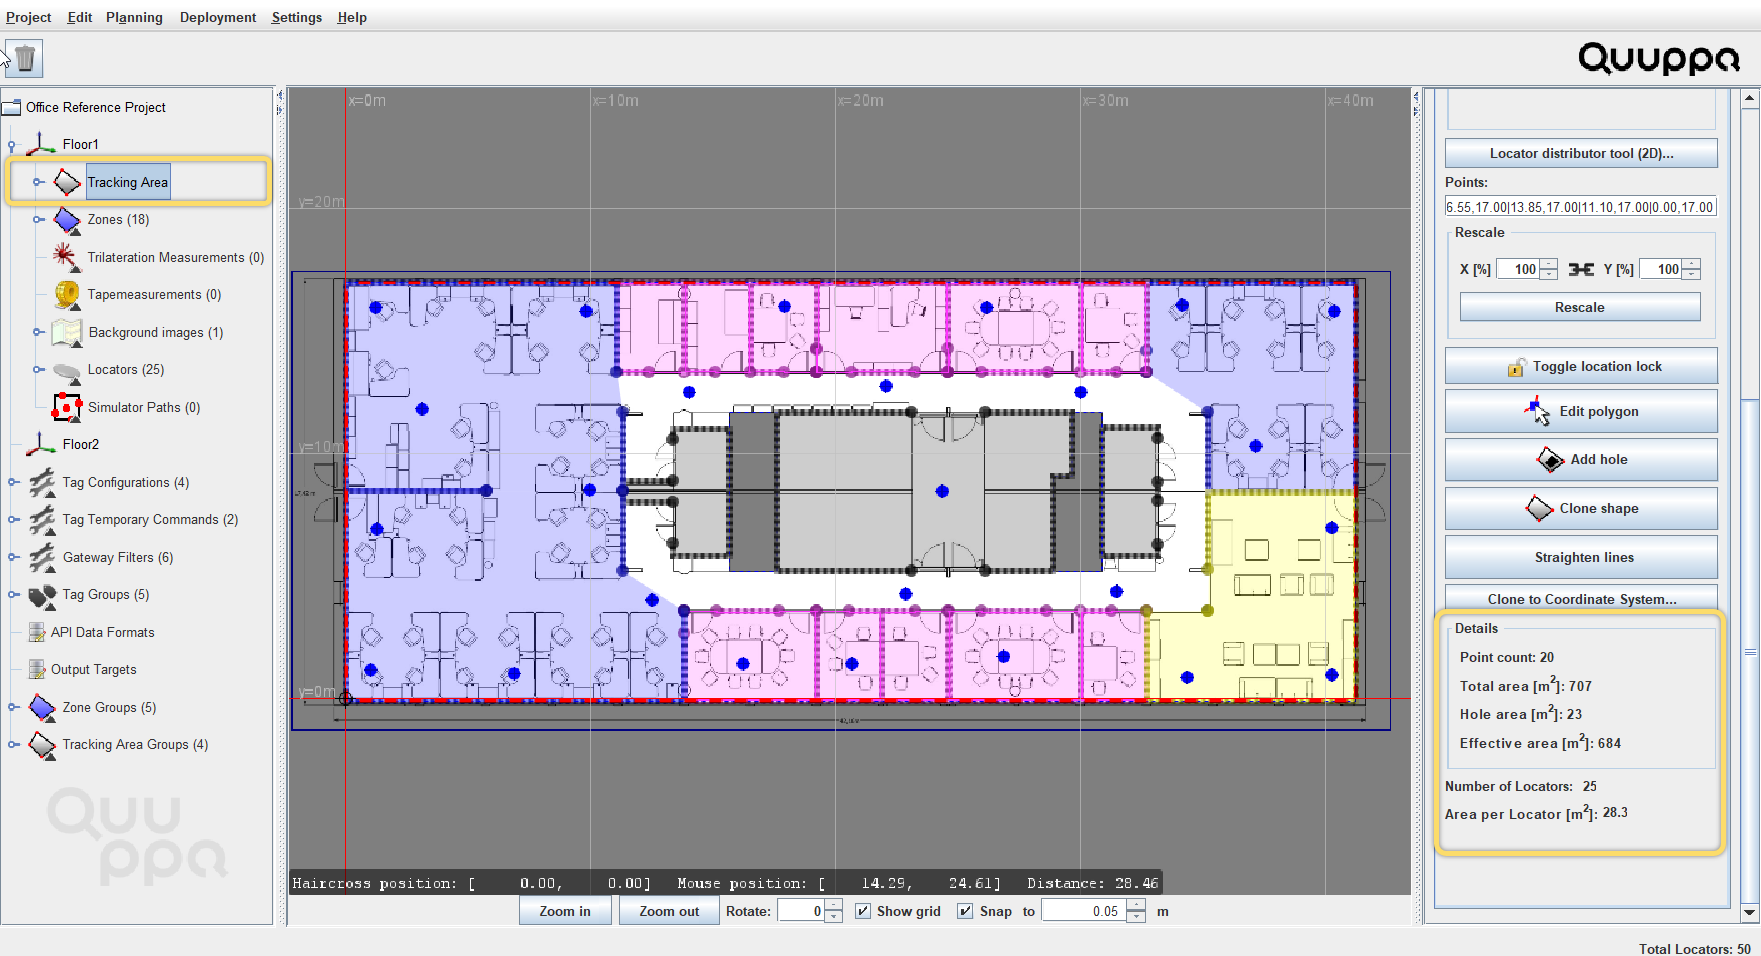Click the Zoom in button
Screen dimensions: 1761x956
[565, 911]
